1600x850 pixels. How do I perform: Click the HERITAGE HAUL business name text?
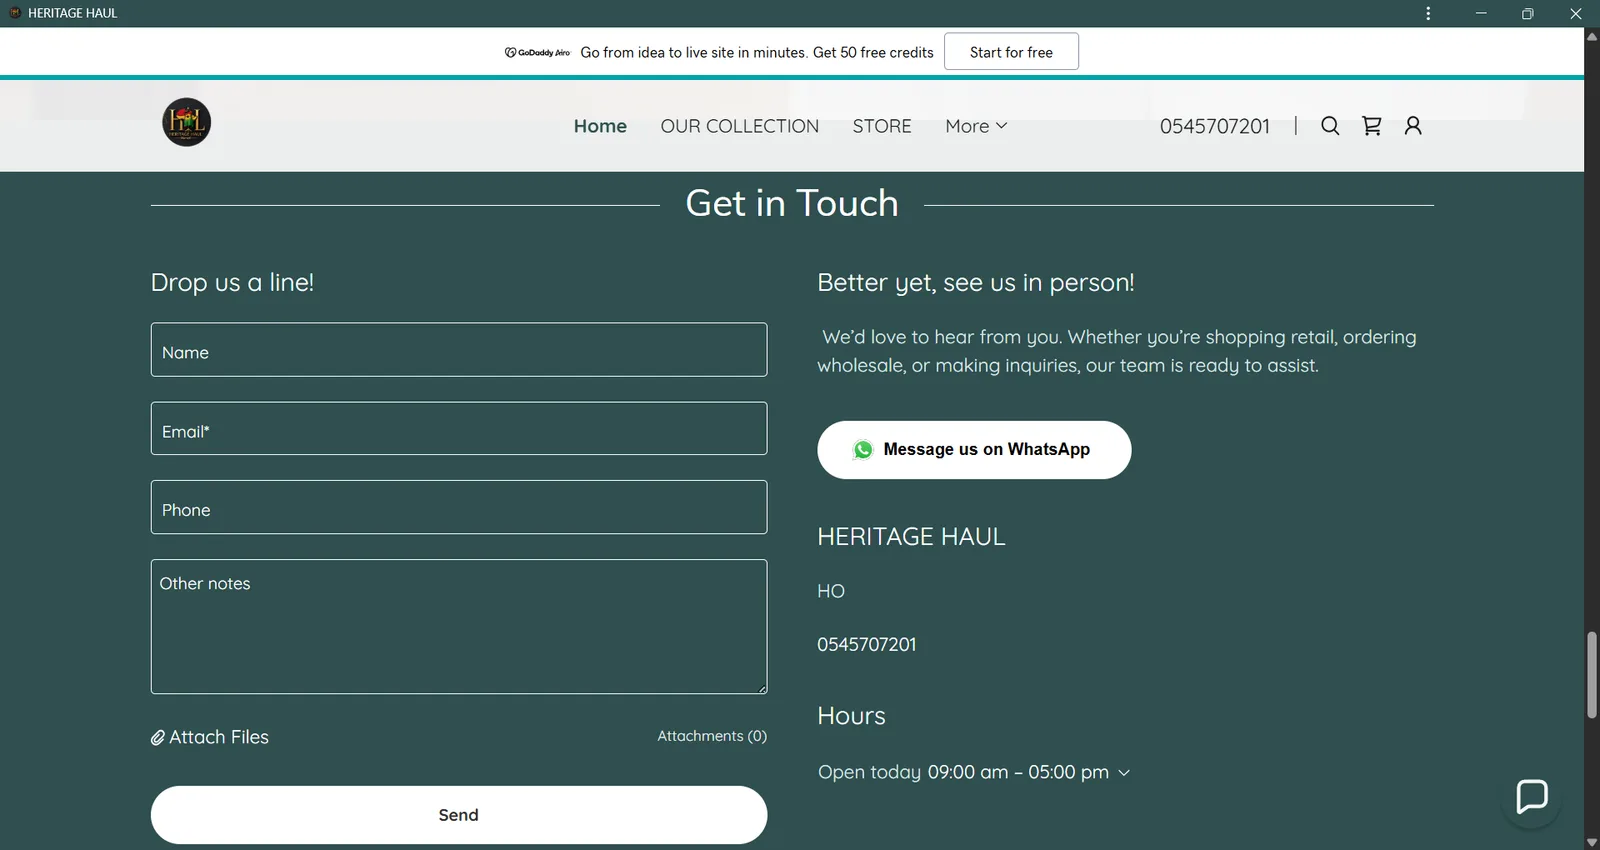point(911,537)
